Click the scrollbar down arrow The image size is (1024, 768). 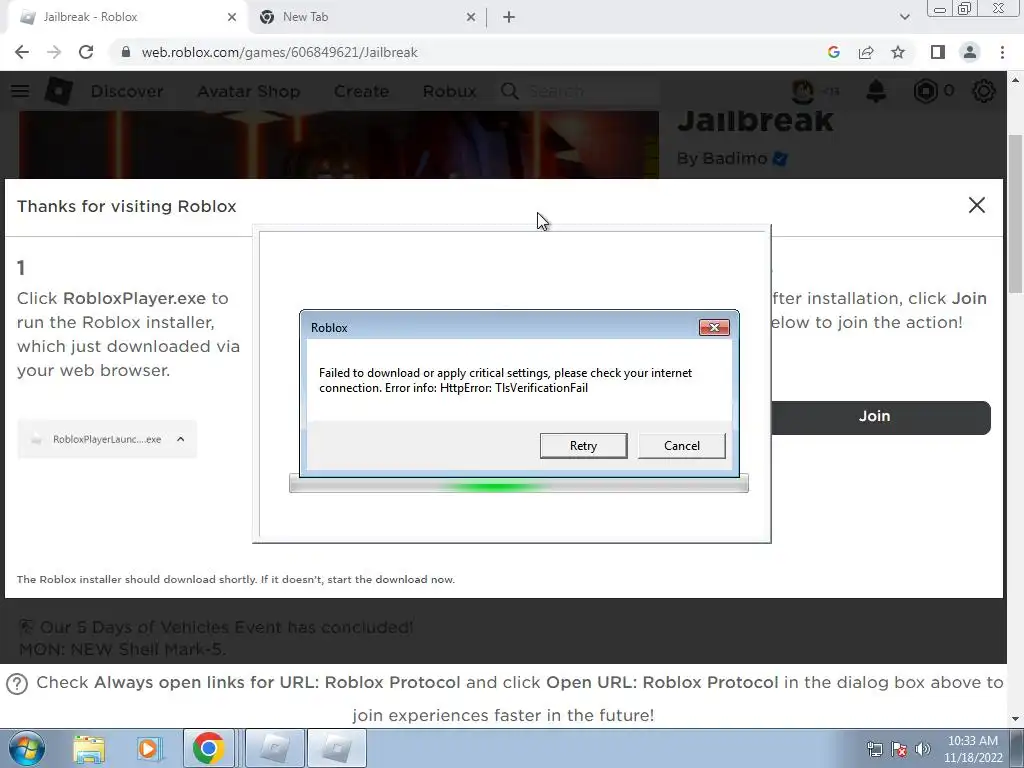coord(1016,719)
